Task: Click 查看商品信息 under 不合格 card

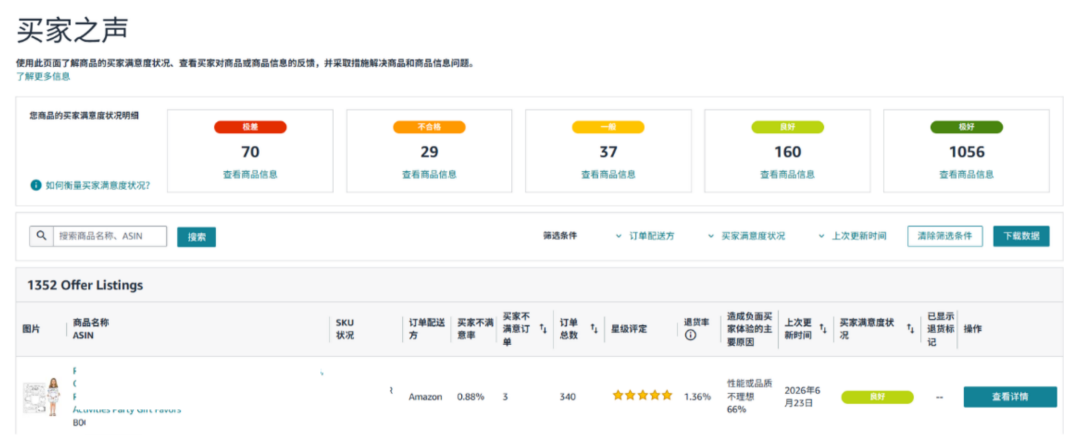Action: 429,175
